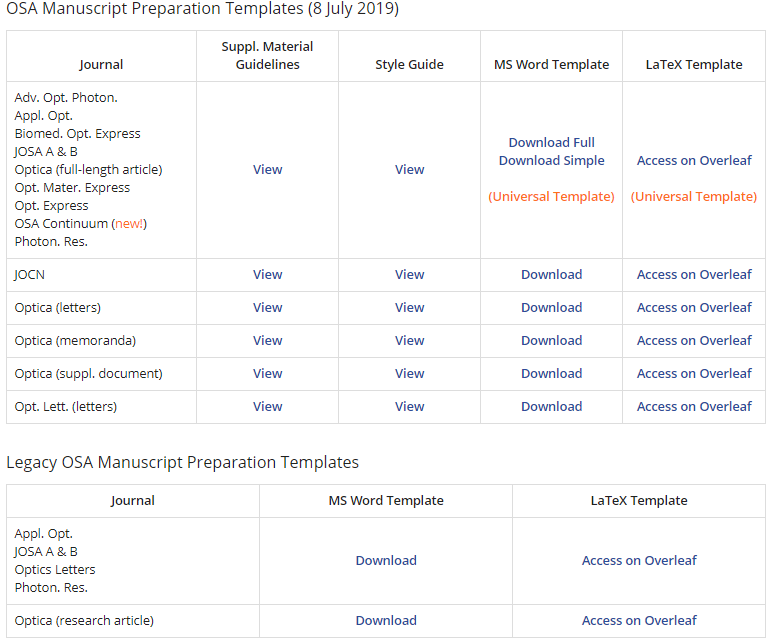Click Download Full MS Word template link
Screen dimensions: 774x638
pos(551,142)
